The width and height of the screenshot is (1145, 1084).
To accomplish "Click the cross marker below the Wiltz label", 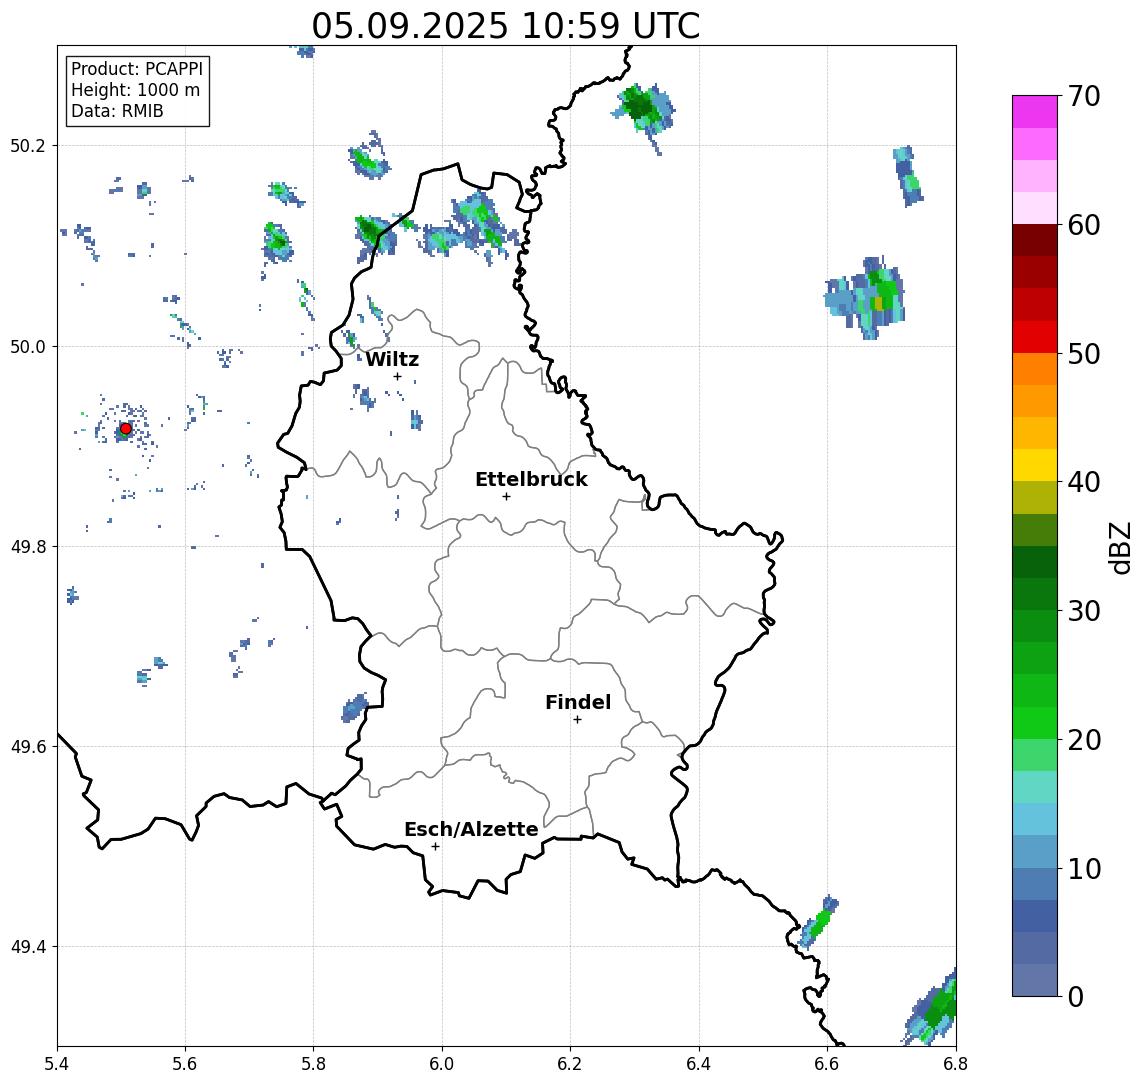I will (x=397, y=376).
